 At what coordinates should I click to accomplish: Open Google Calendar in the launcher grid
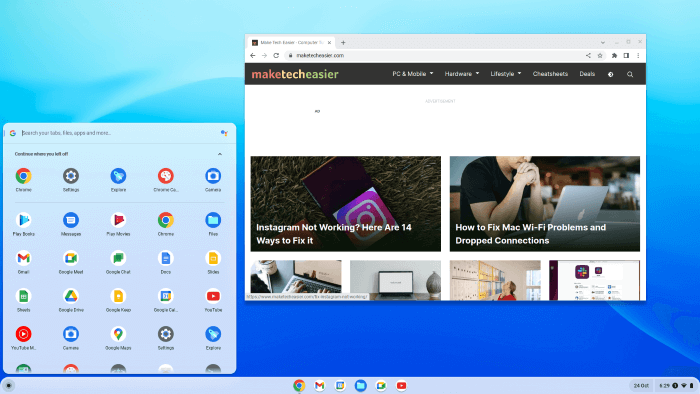pyautogui.click(x=166, y=296)
